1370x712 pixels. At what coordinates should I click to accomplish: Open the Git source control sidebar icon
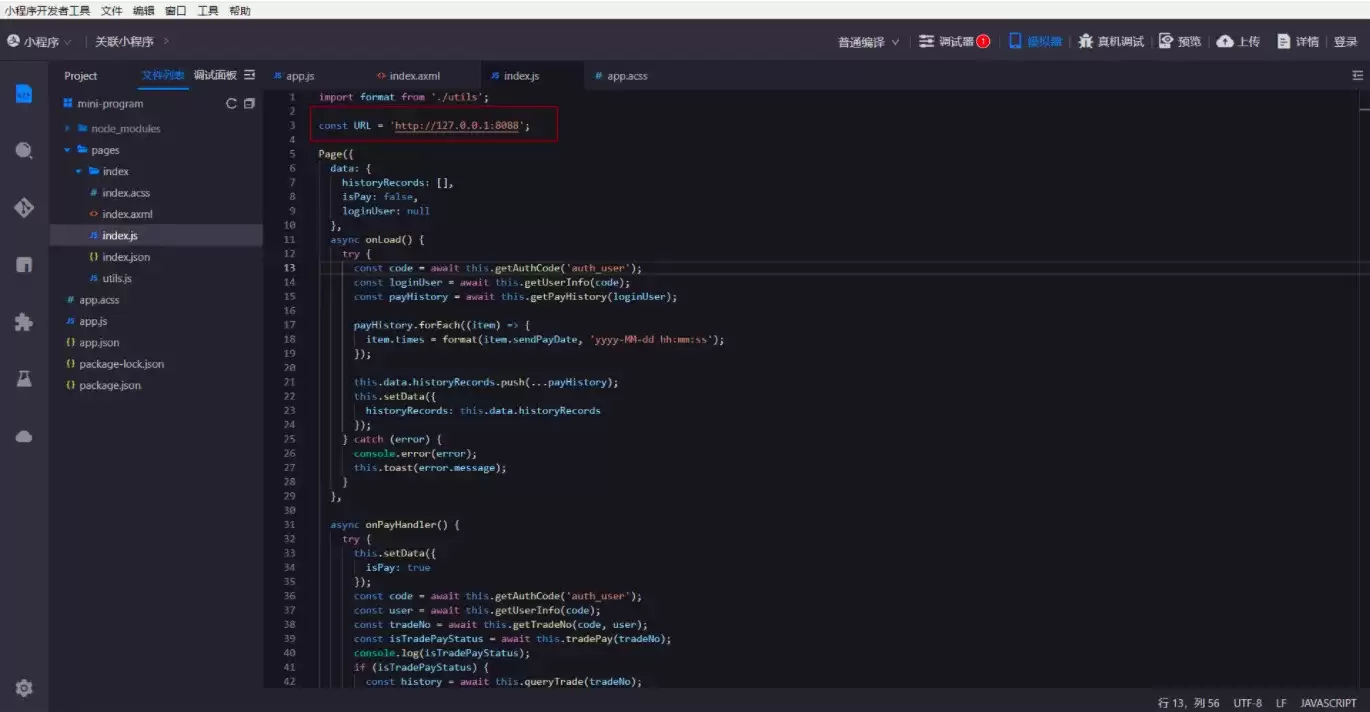click(x=24, y=208)
